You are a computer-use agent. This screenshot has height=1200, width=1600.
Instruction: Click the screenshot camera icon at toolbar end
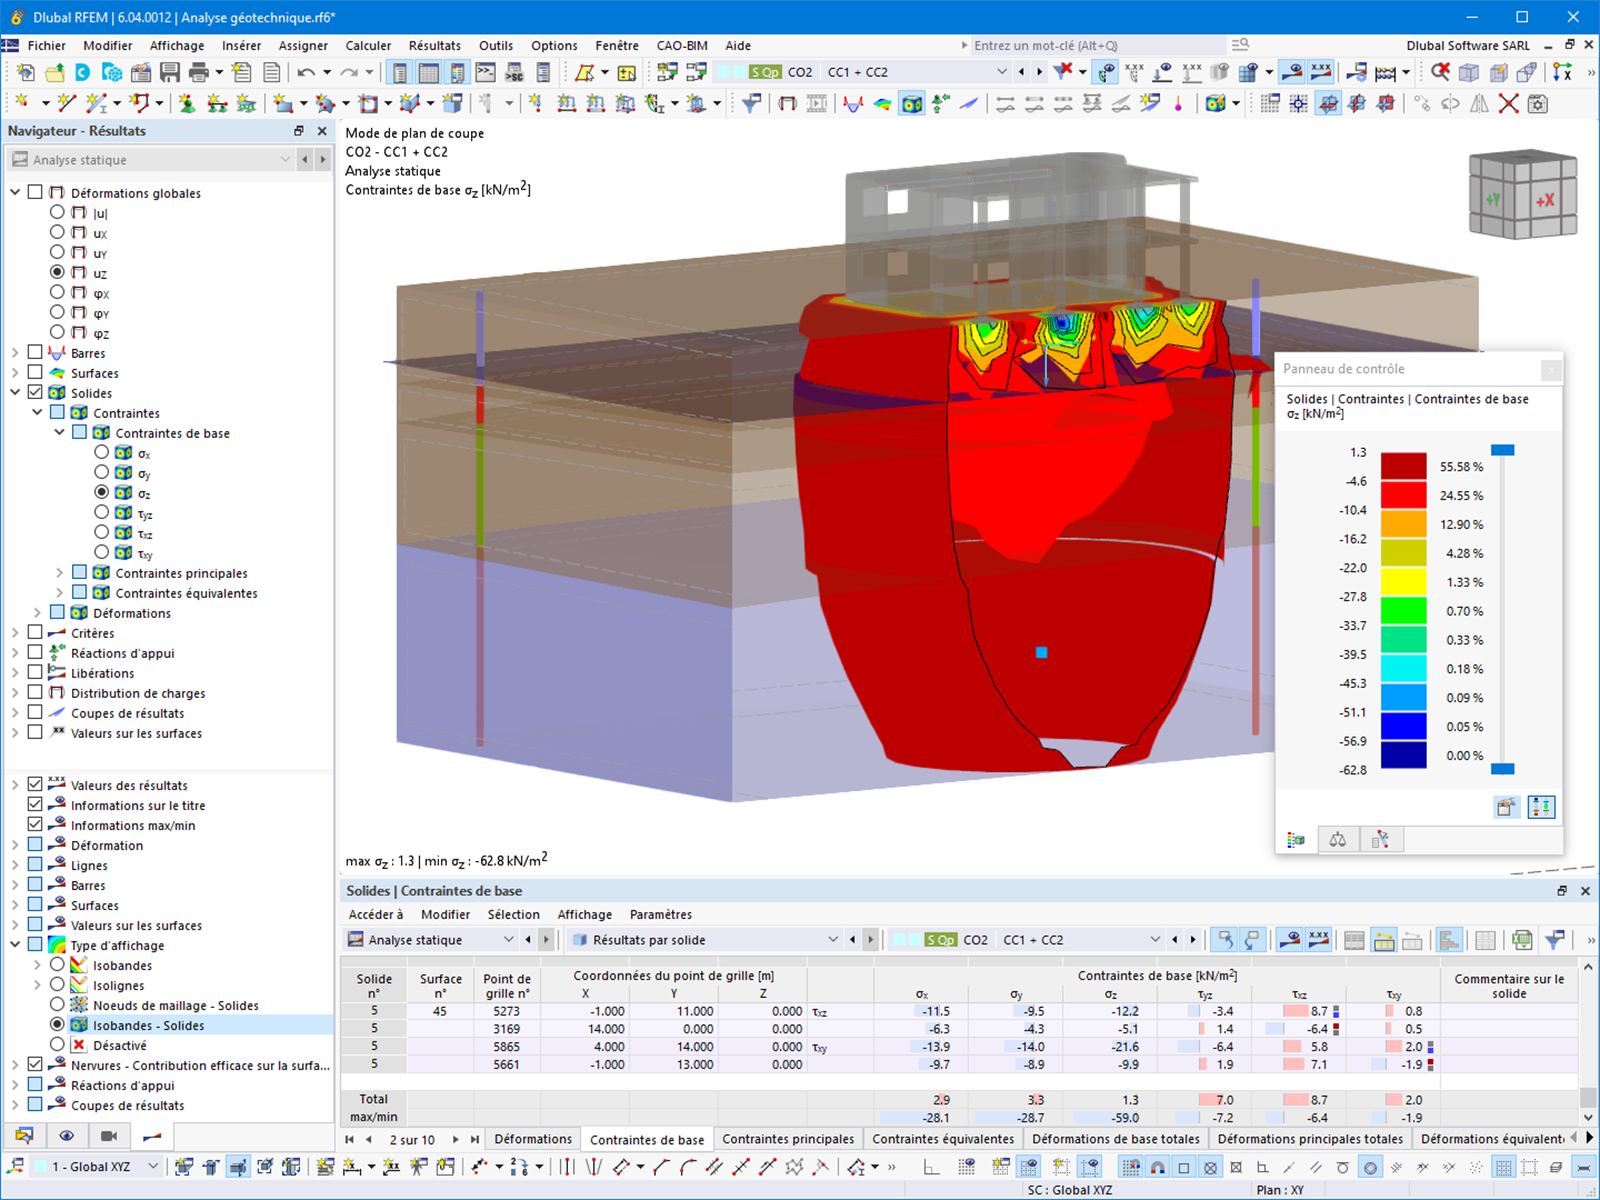tap(1538, 103)
